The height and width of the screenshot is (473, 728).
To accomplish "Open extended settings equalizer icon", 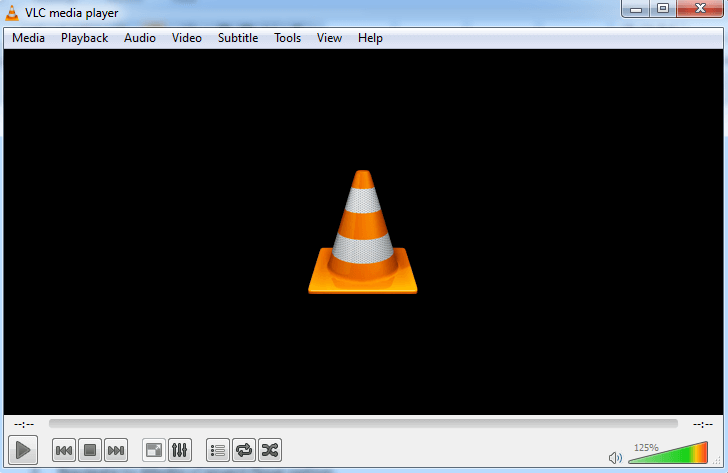I will click(x=180, y=450).
